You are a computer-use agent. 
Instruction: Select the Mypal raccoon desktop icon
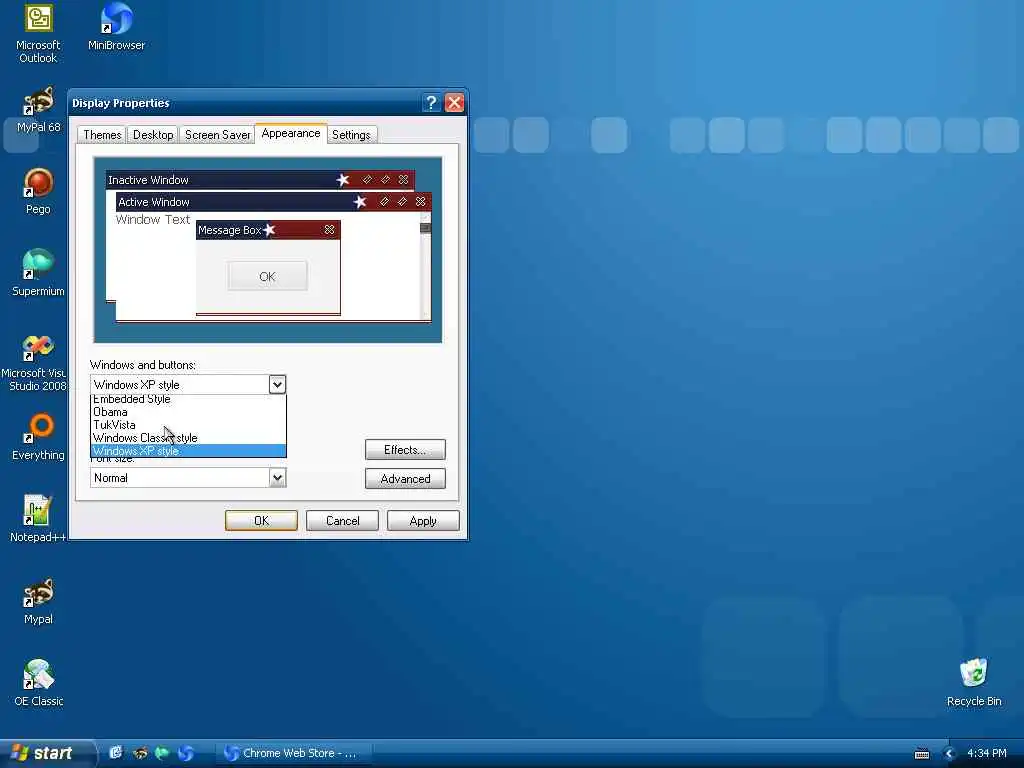tap(38, 601)
